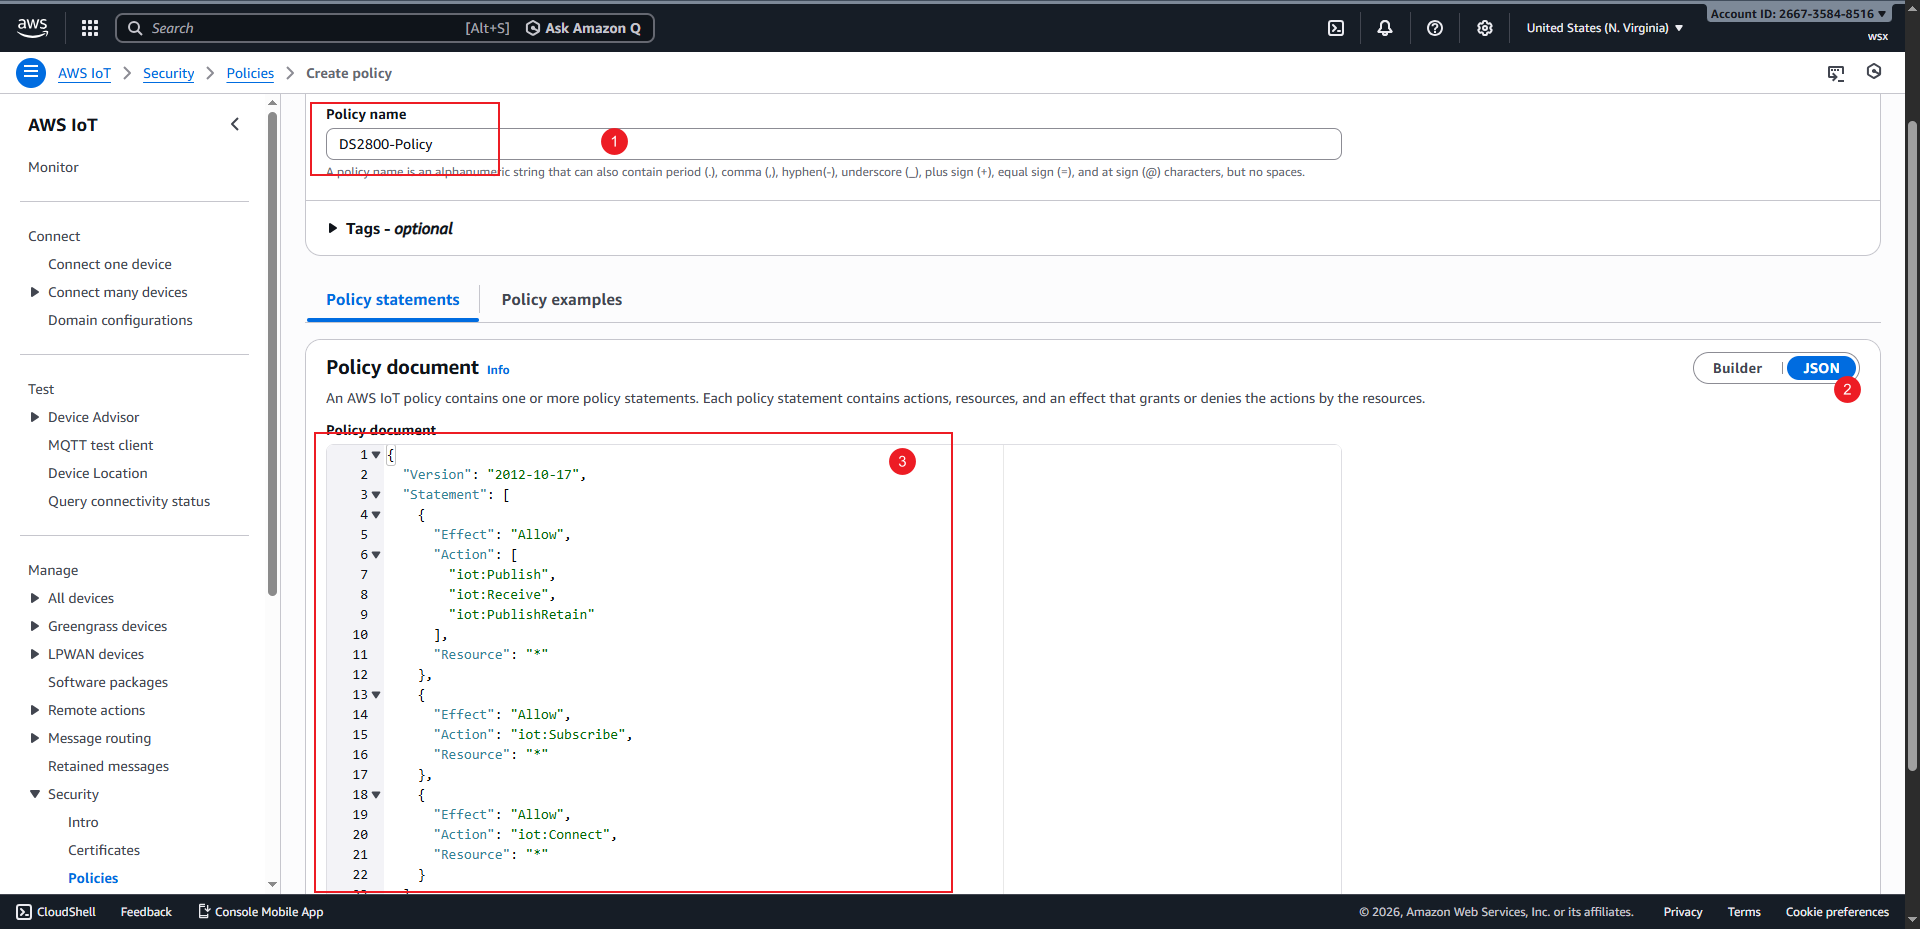Go to Policies in the breadcrumb
Viewport: 1920px width, 929px height.
tap(250, 73)
